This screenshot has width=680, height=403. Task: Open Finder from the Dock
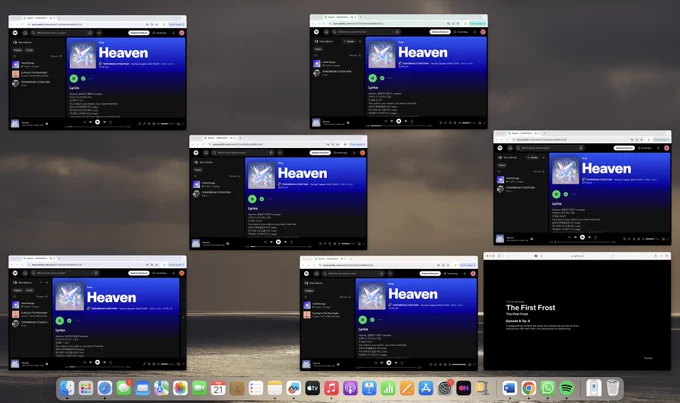(67, 388)
